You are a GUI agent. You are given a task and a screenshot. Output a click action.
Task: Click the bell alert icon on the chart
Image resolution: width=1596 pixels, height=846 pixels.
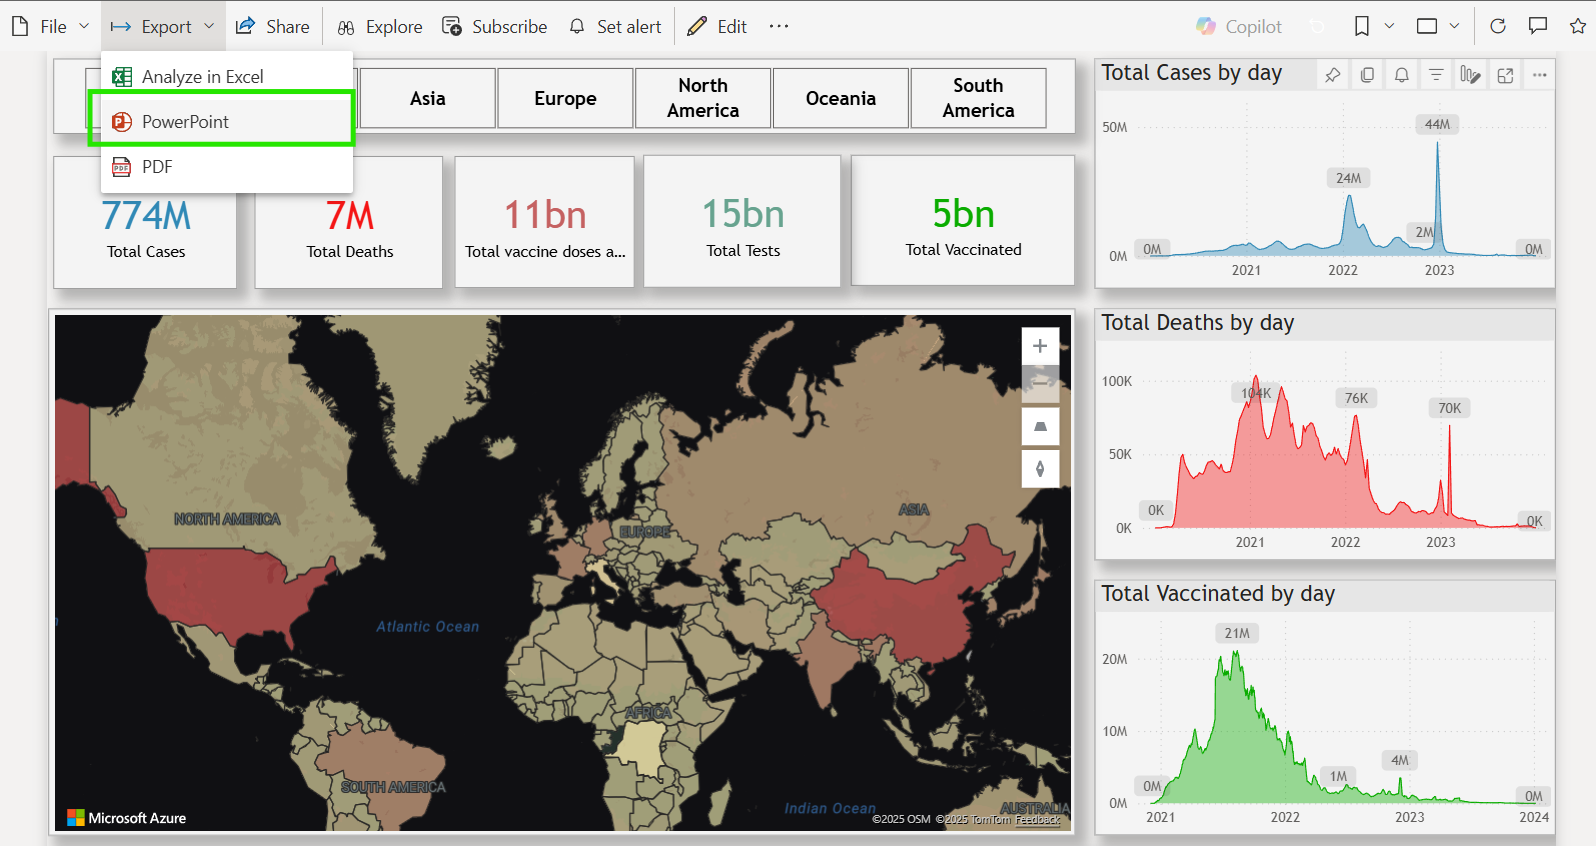(1402, 75)
